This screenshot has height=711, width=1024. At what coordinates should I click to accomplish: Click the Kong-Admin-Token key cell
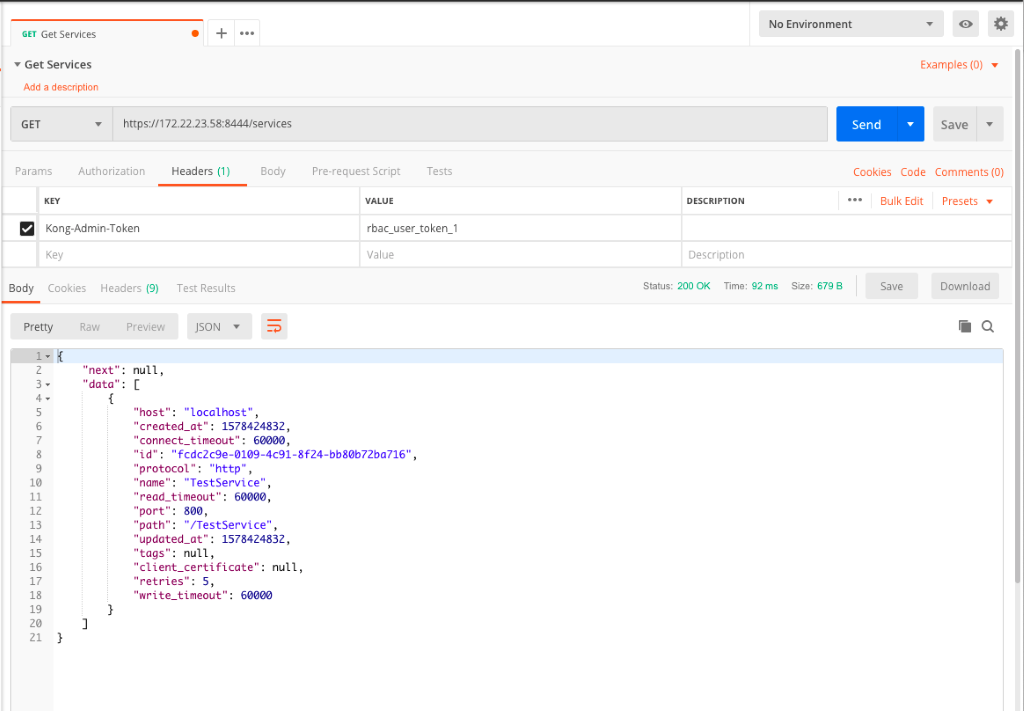pyautogui.click(x=200, y=229)
